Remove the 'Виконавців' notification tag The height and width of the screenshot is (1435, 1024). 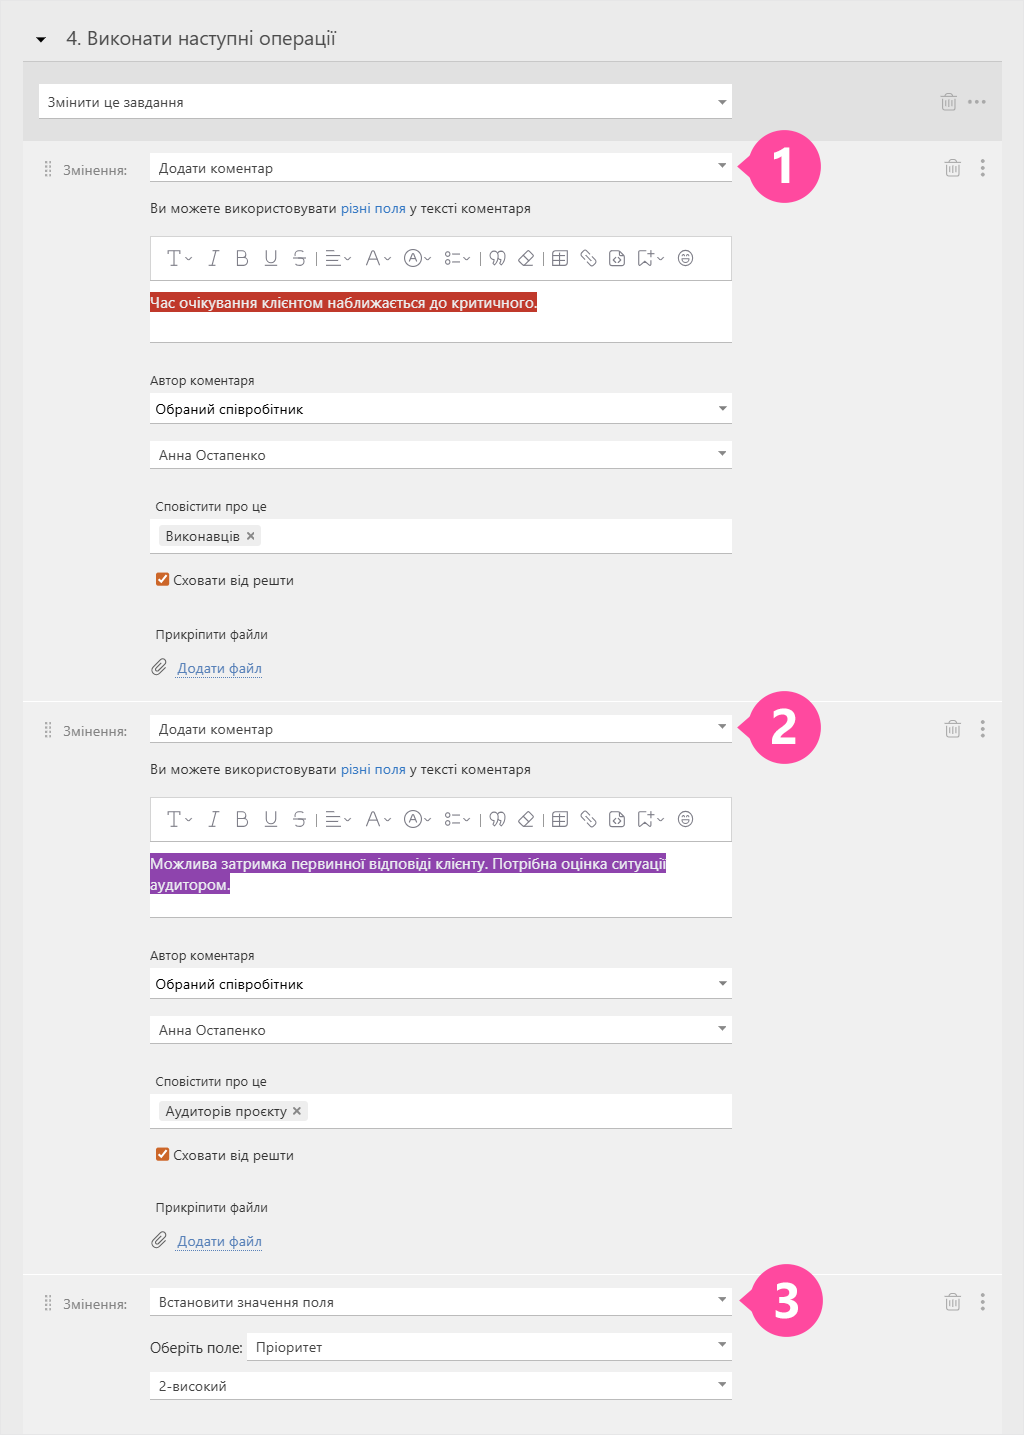pos(251,536)
